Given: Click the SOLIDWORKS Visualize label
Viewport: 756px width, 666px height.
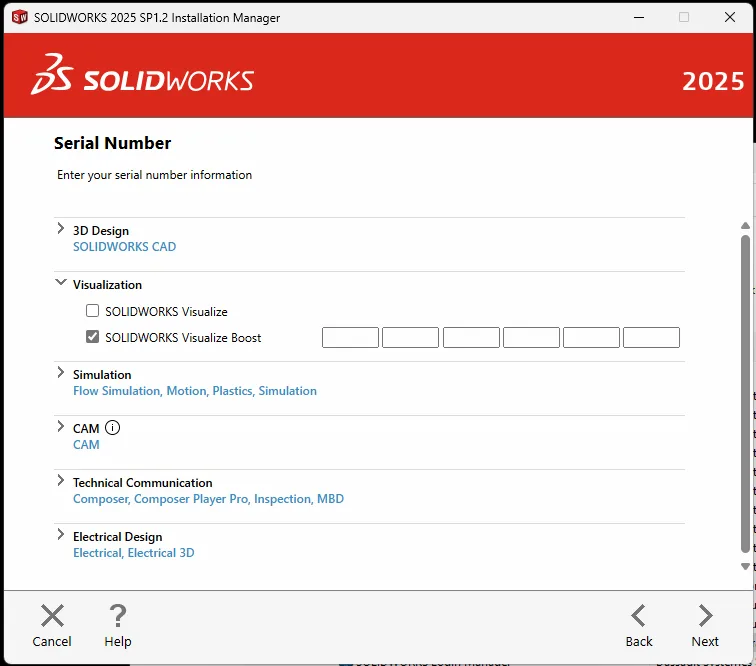Looking at the screenshot, I should (166, 312).
